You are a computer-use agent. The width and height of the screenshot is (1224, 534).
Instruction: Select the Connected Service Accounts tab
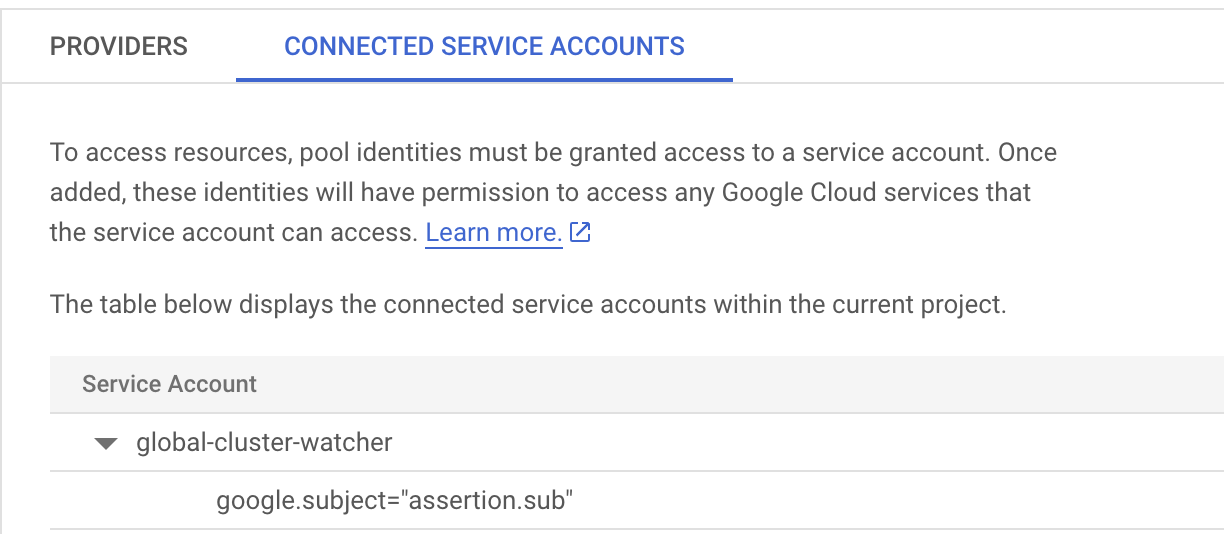(484, 46)
